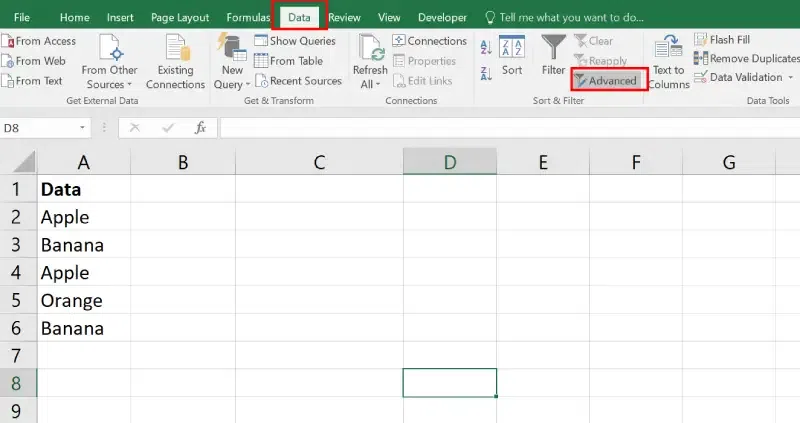800x423 pixels.
Task: Select column E header
Action: 543,162
